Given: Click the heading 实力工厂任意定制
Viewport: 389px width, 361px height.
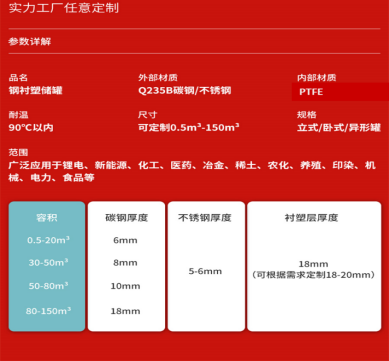Looking at the screenshot, I should (64, 8).
